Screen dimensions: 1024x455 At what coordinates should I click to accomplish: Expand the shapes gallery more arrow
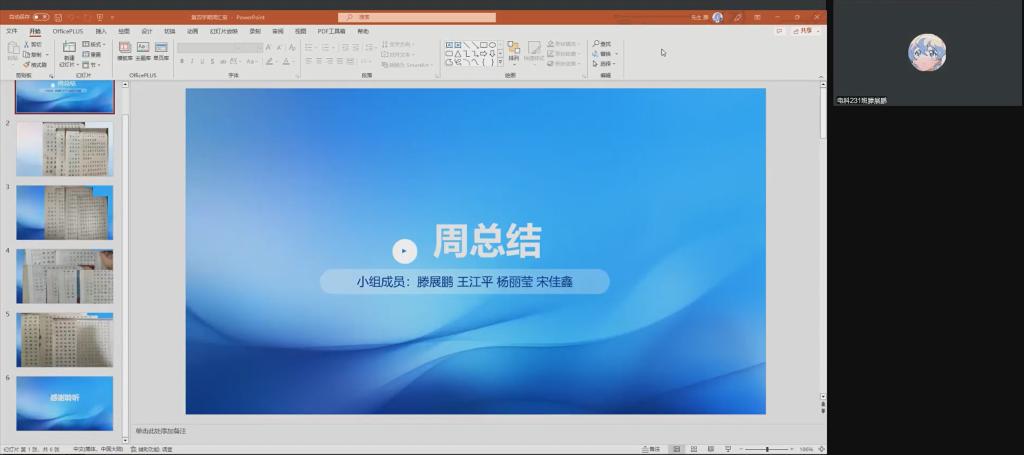499,63
